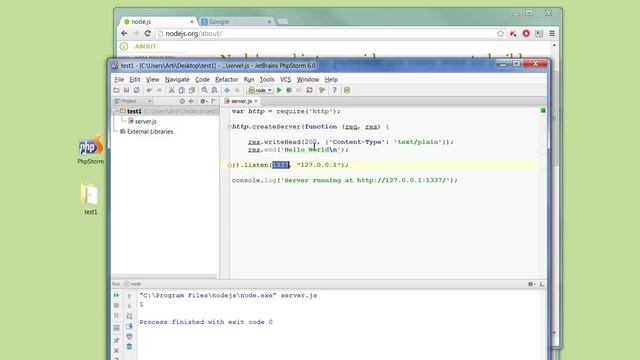Click the green Run button
Screen dimensions: 640x360
[279, 90]
